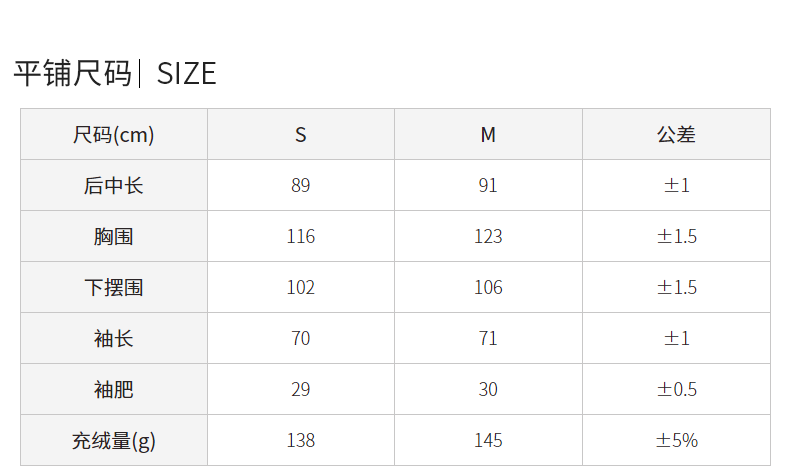Viewport: 790px width, 468px height.
Task: Click the S value 89 cell
Action: tap(301, 185)
